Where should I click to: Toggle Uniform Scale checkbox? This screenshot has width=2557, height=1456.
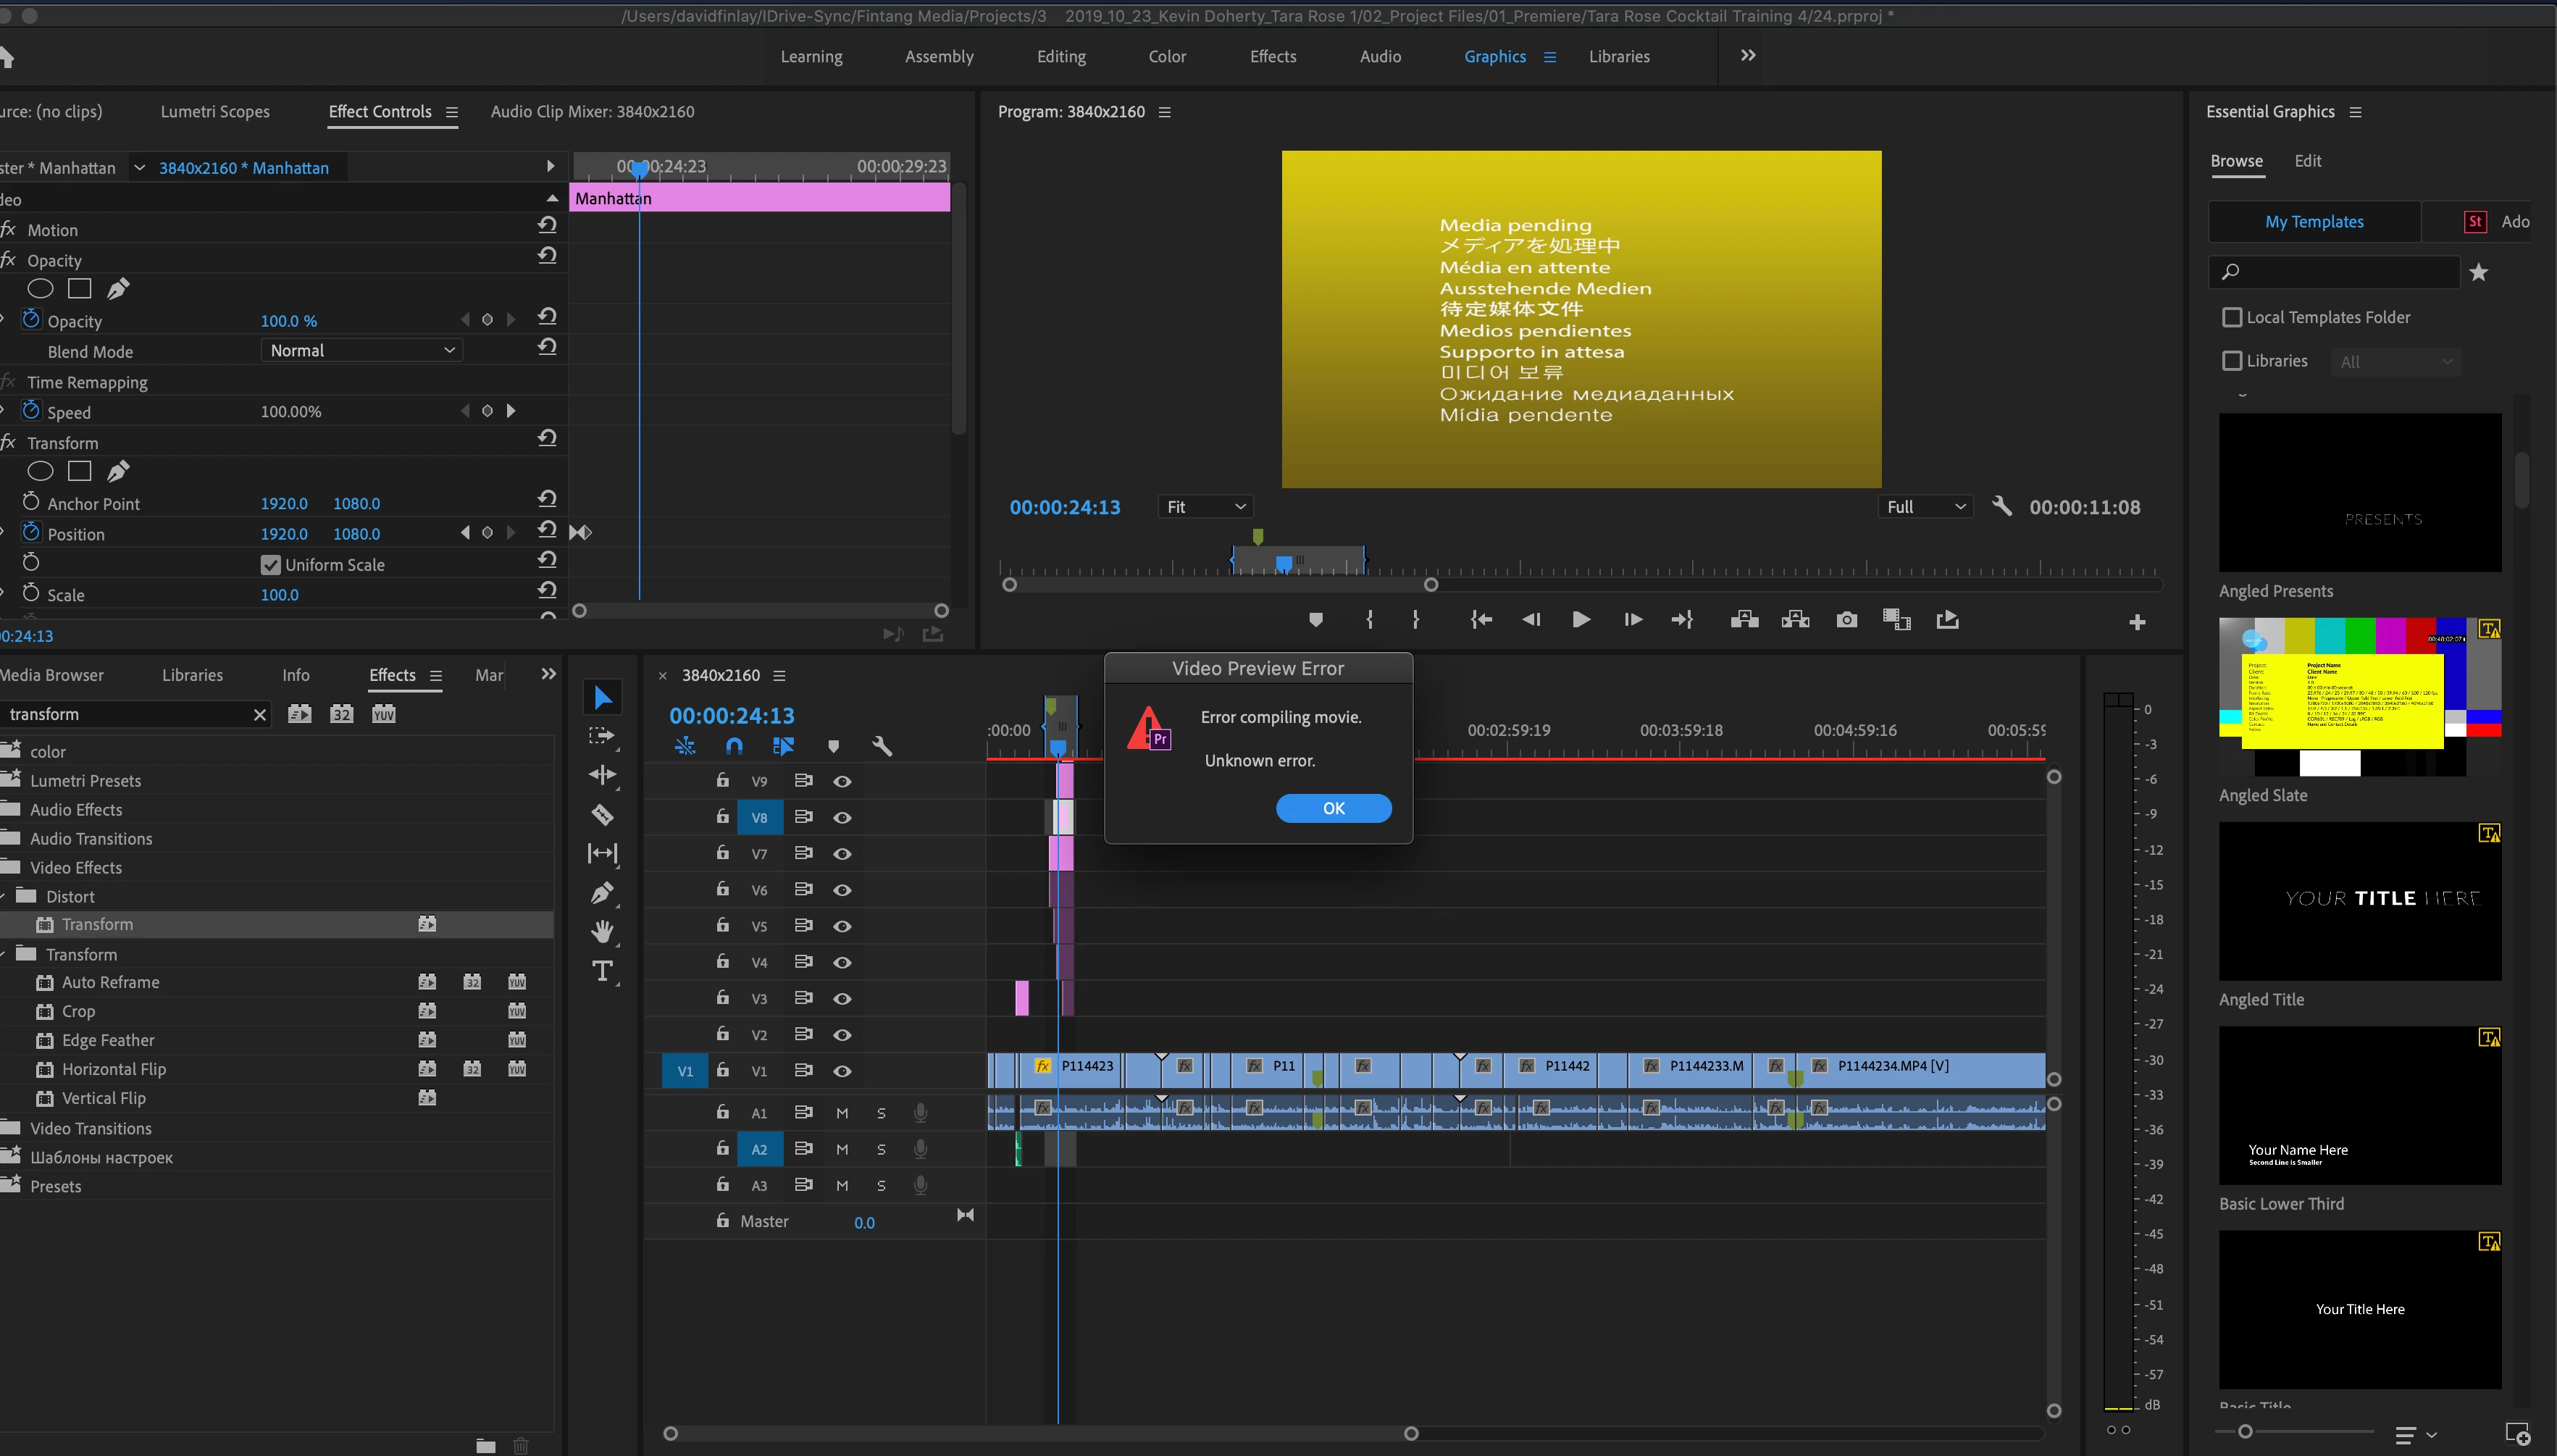270,565
